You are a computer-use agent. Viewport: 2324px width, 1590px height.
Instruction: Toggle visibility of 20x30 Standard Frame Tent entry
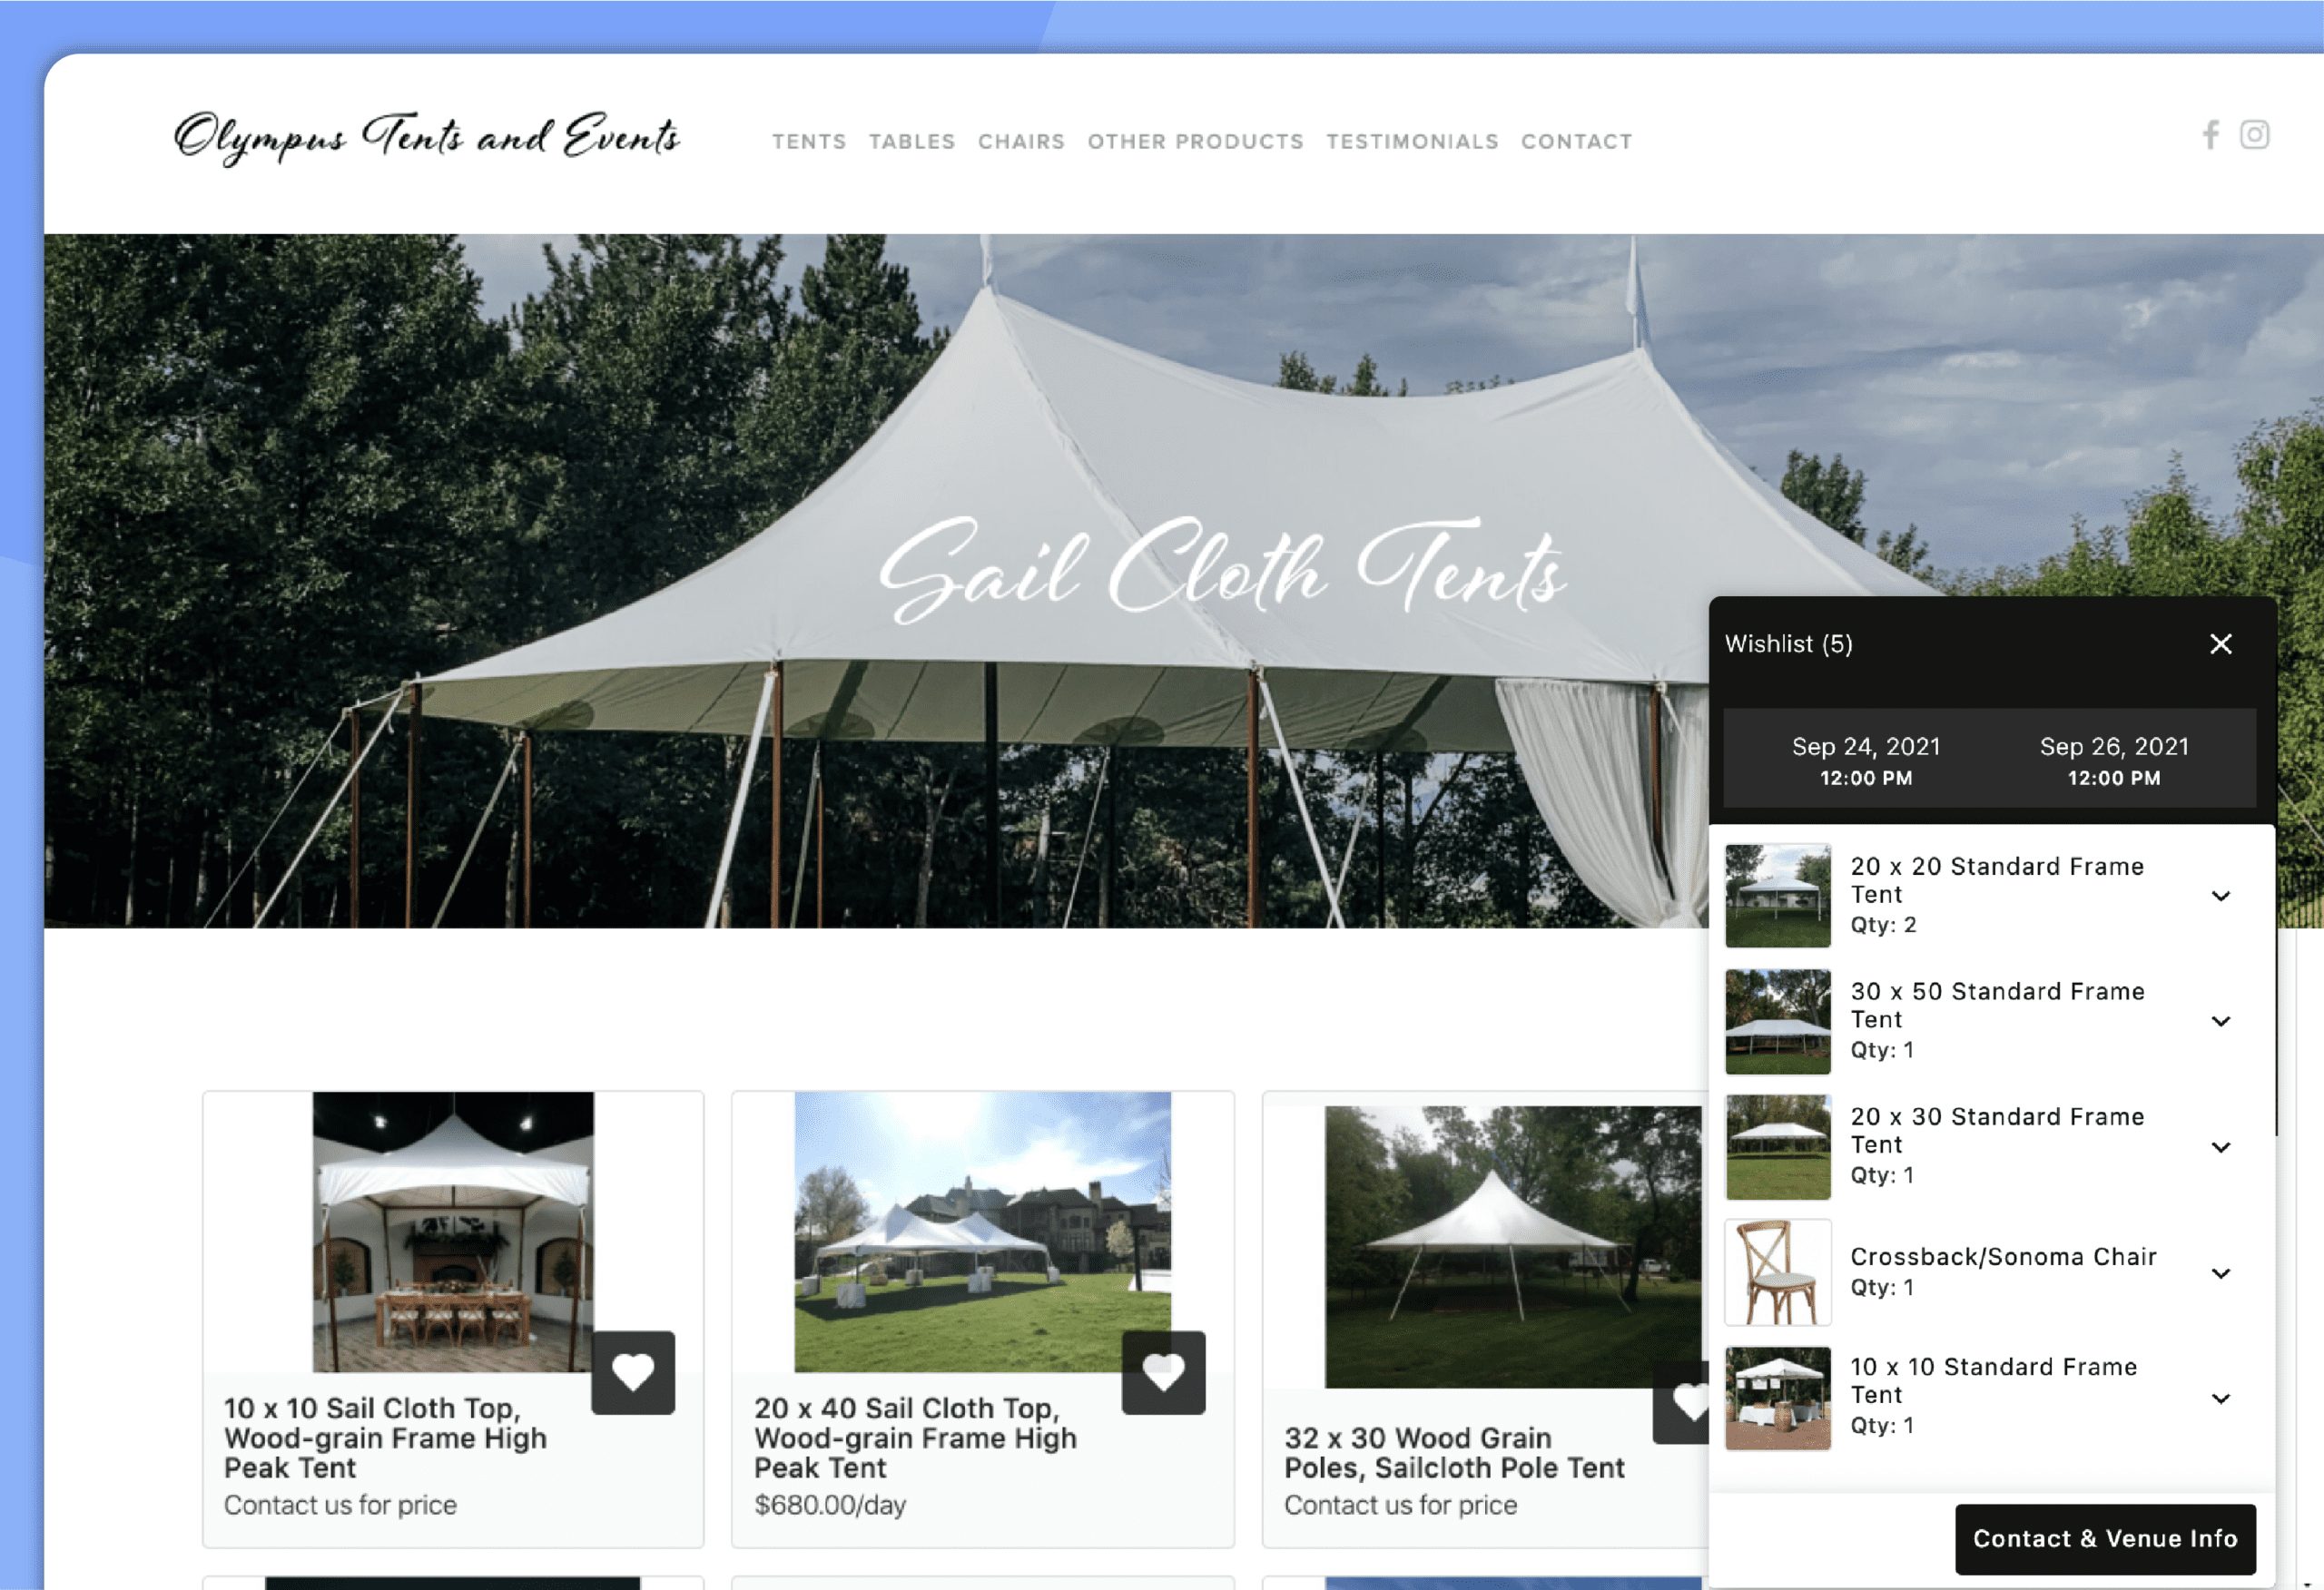tap(2220, 1143)
